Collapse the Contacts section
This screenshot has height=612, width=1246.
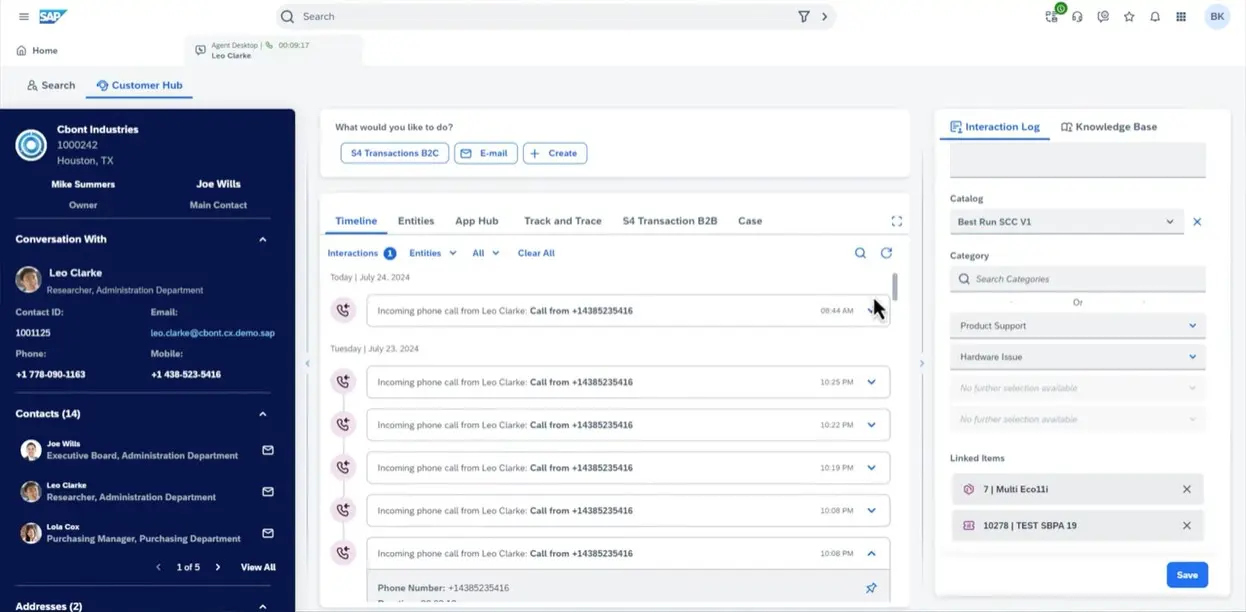[x=263, y=414]
